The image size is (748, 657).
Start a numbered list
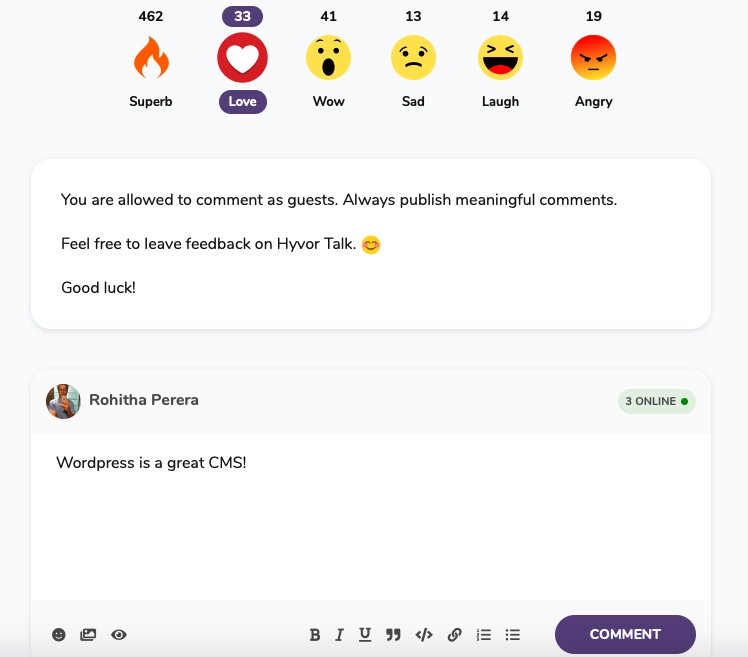(483, 635)
